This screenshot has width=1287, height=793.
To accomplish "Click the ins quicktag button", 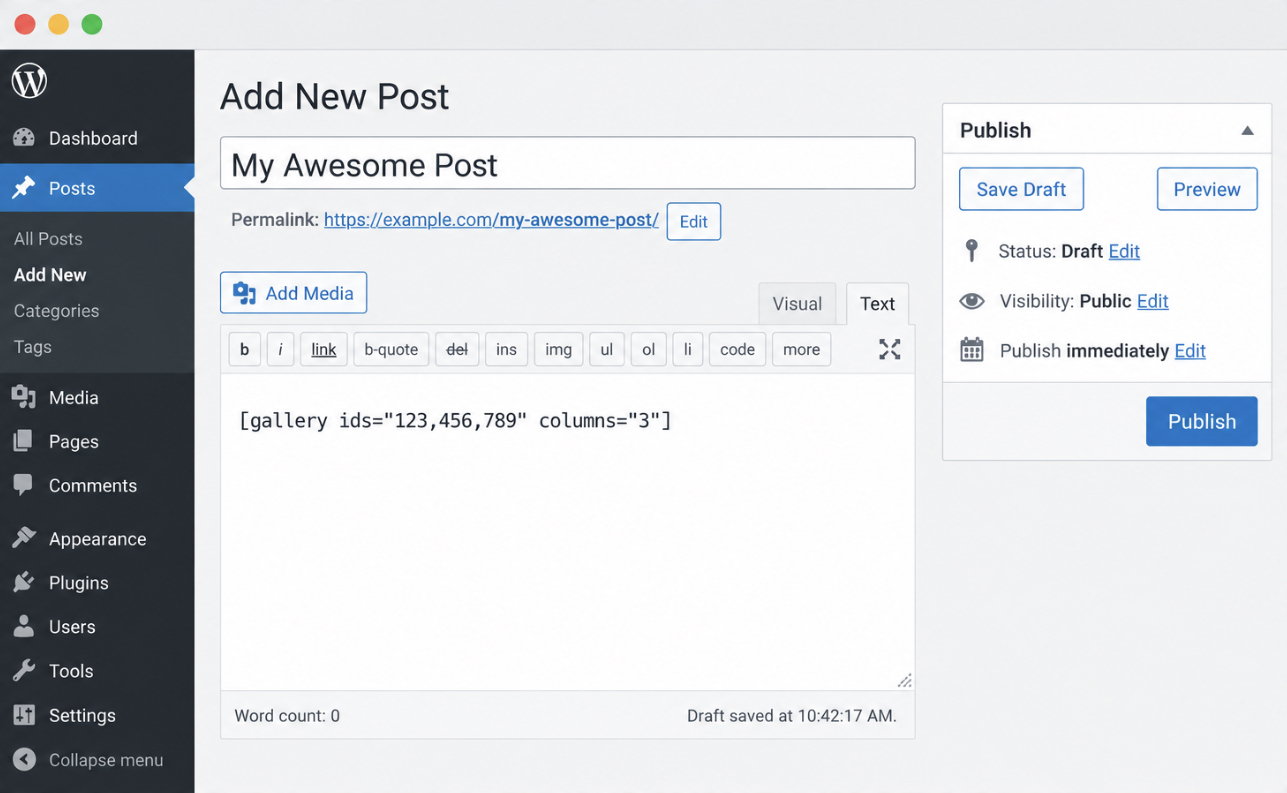I will pyautogui.click(x=506, y=349).
